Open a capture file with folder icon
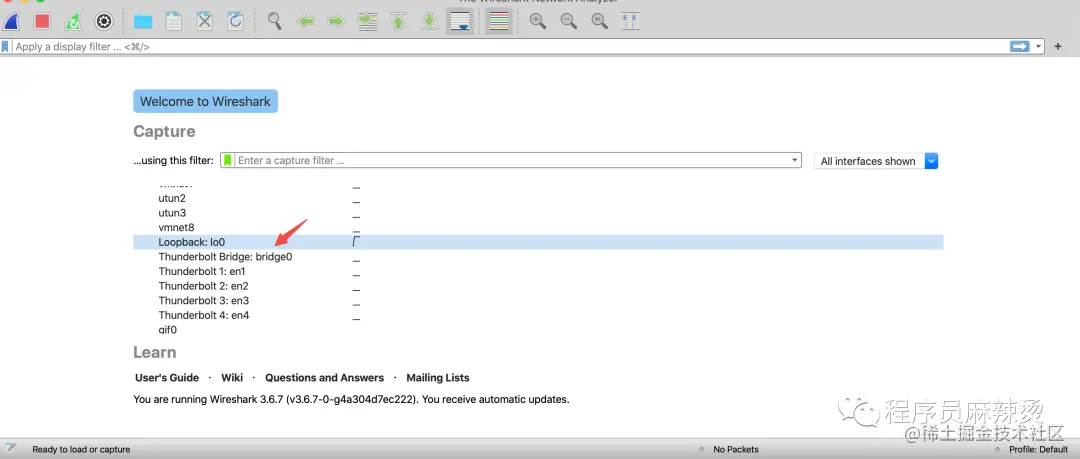1080x459 pixels. click(143, 21)
